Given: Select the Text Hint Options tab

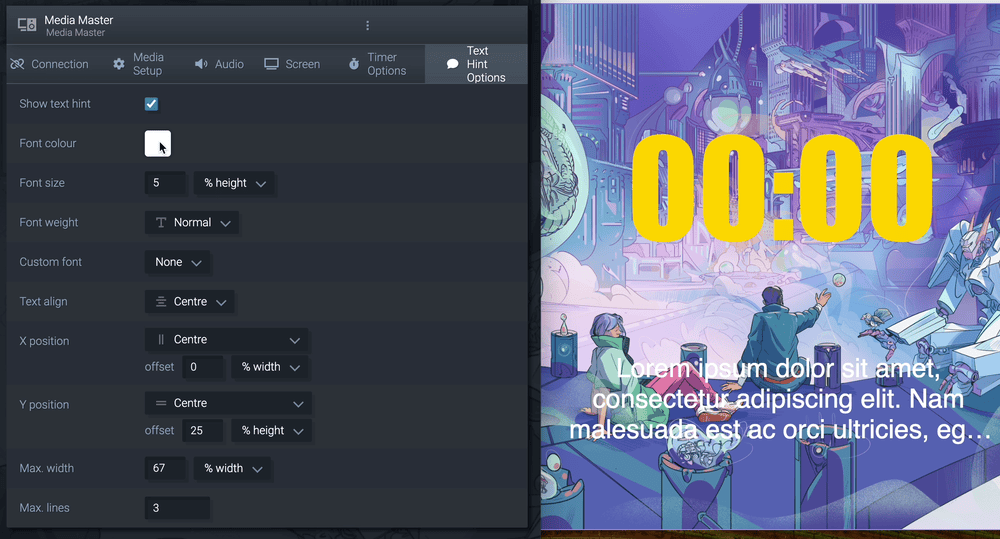Looking at the screenshot, I should pos(476,64).
